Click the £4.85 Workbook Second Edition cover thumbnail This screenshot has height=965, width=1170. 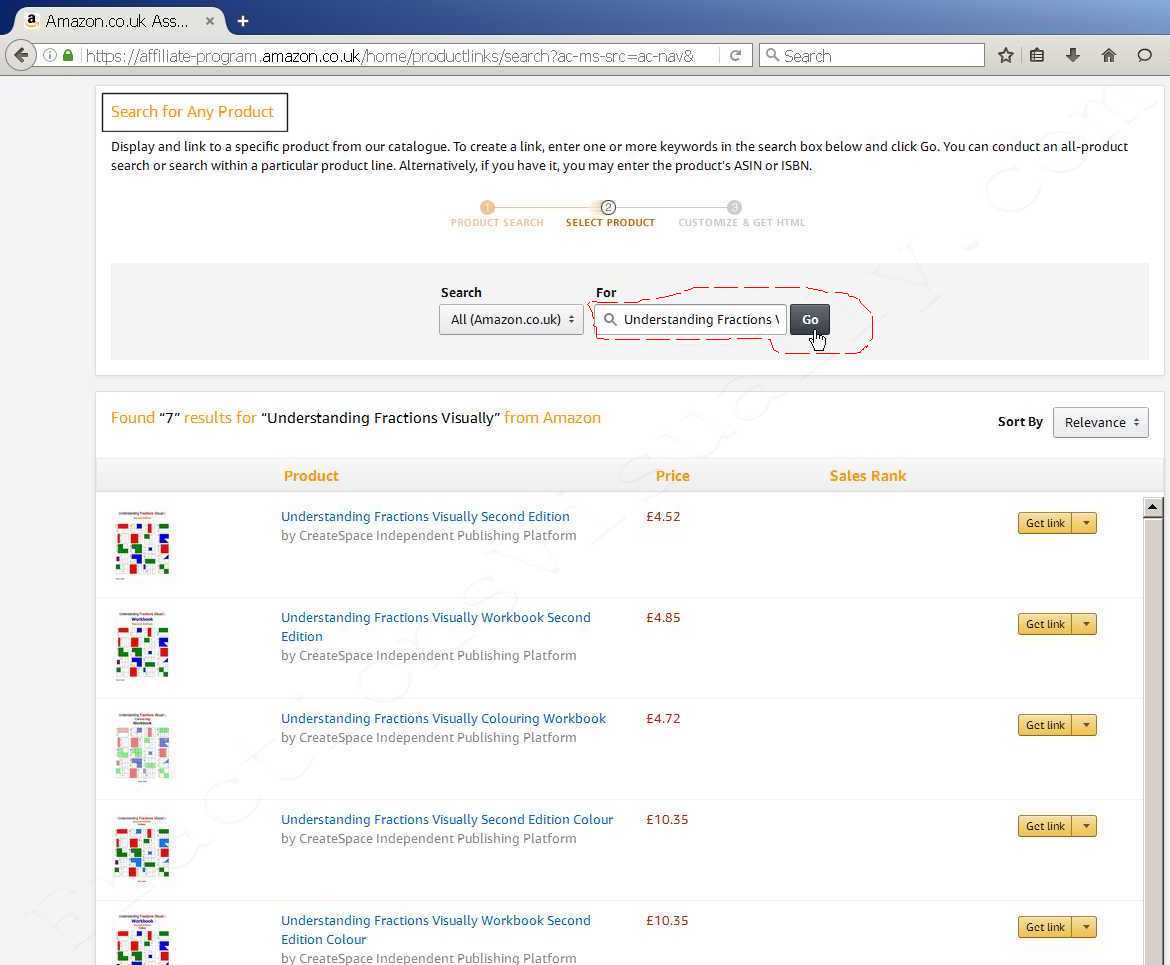(143, 646)
